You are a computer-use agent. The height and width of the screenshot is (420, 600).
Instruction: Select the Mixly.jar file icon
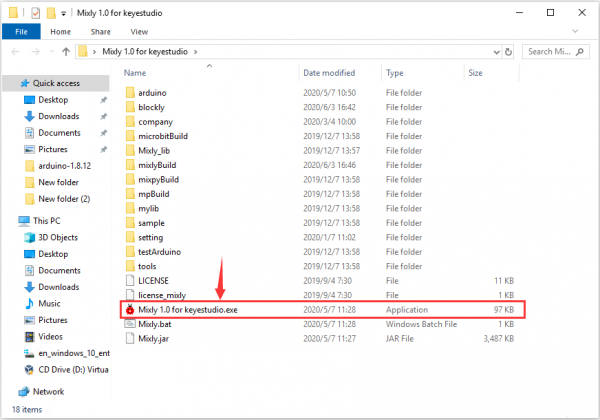click(x=129, y=339)
